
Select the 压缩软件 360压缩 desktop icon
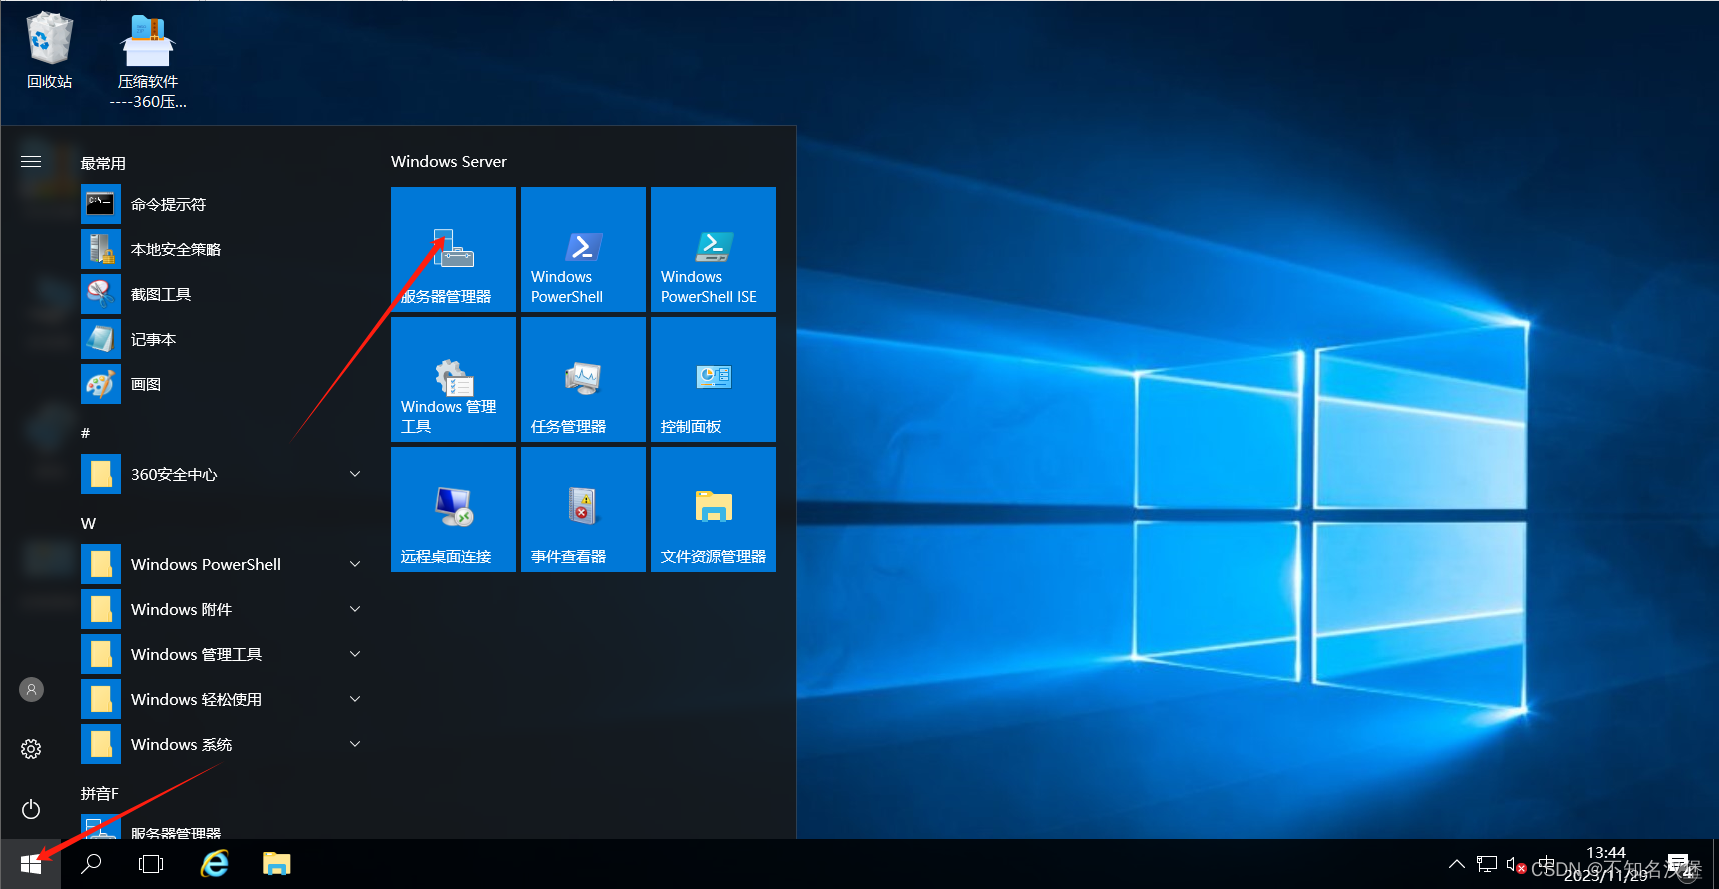coord(148,60)
